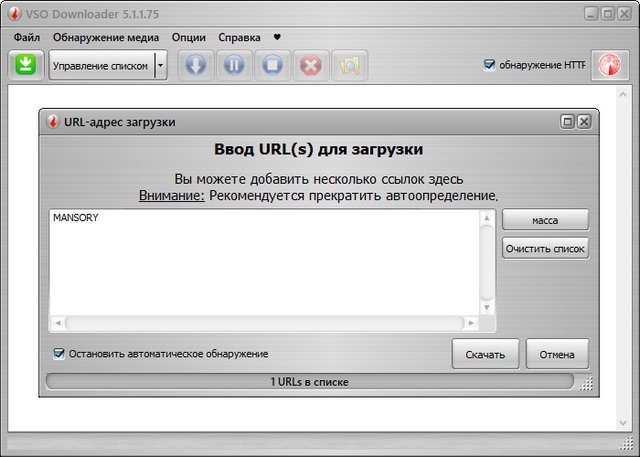Close the URL-адрес загрузки dialog
Viewport: 640px width, 457px height.
pos(584,121)
